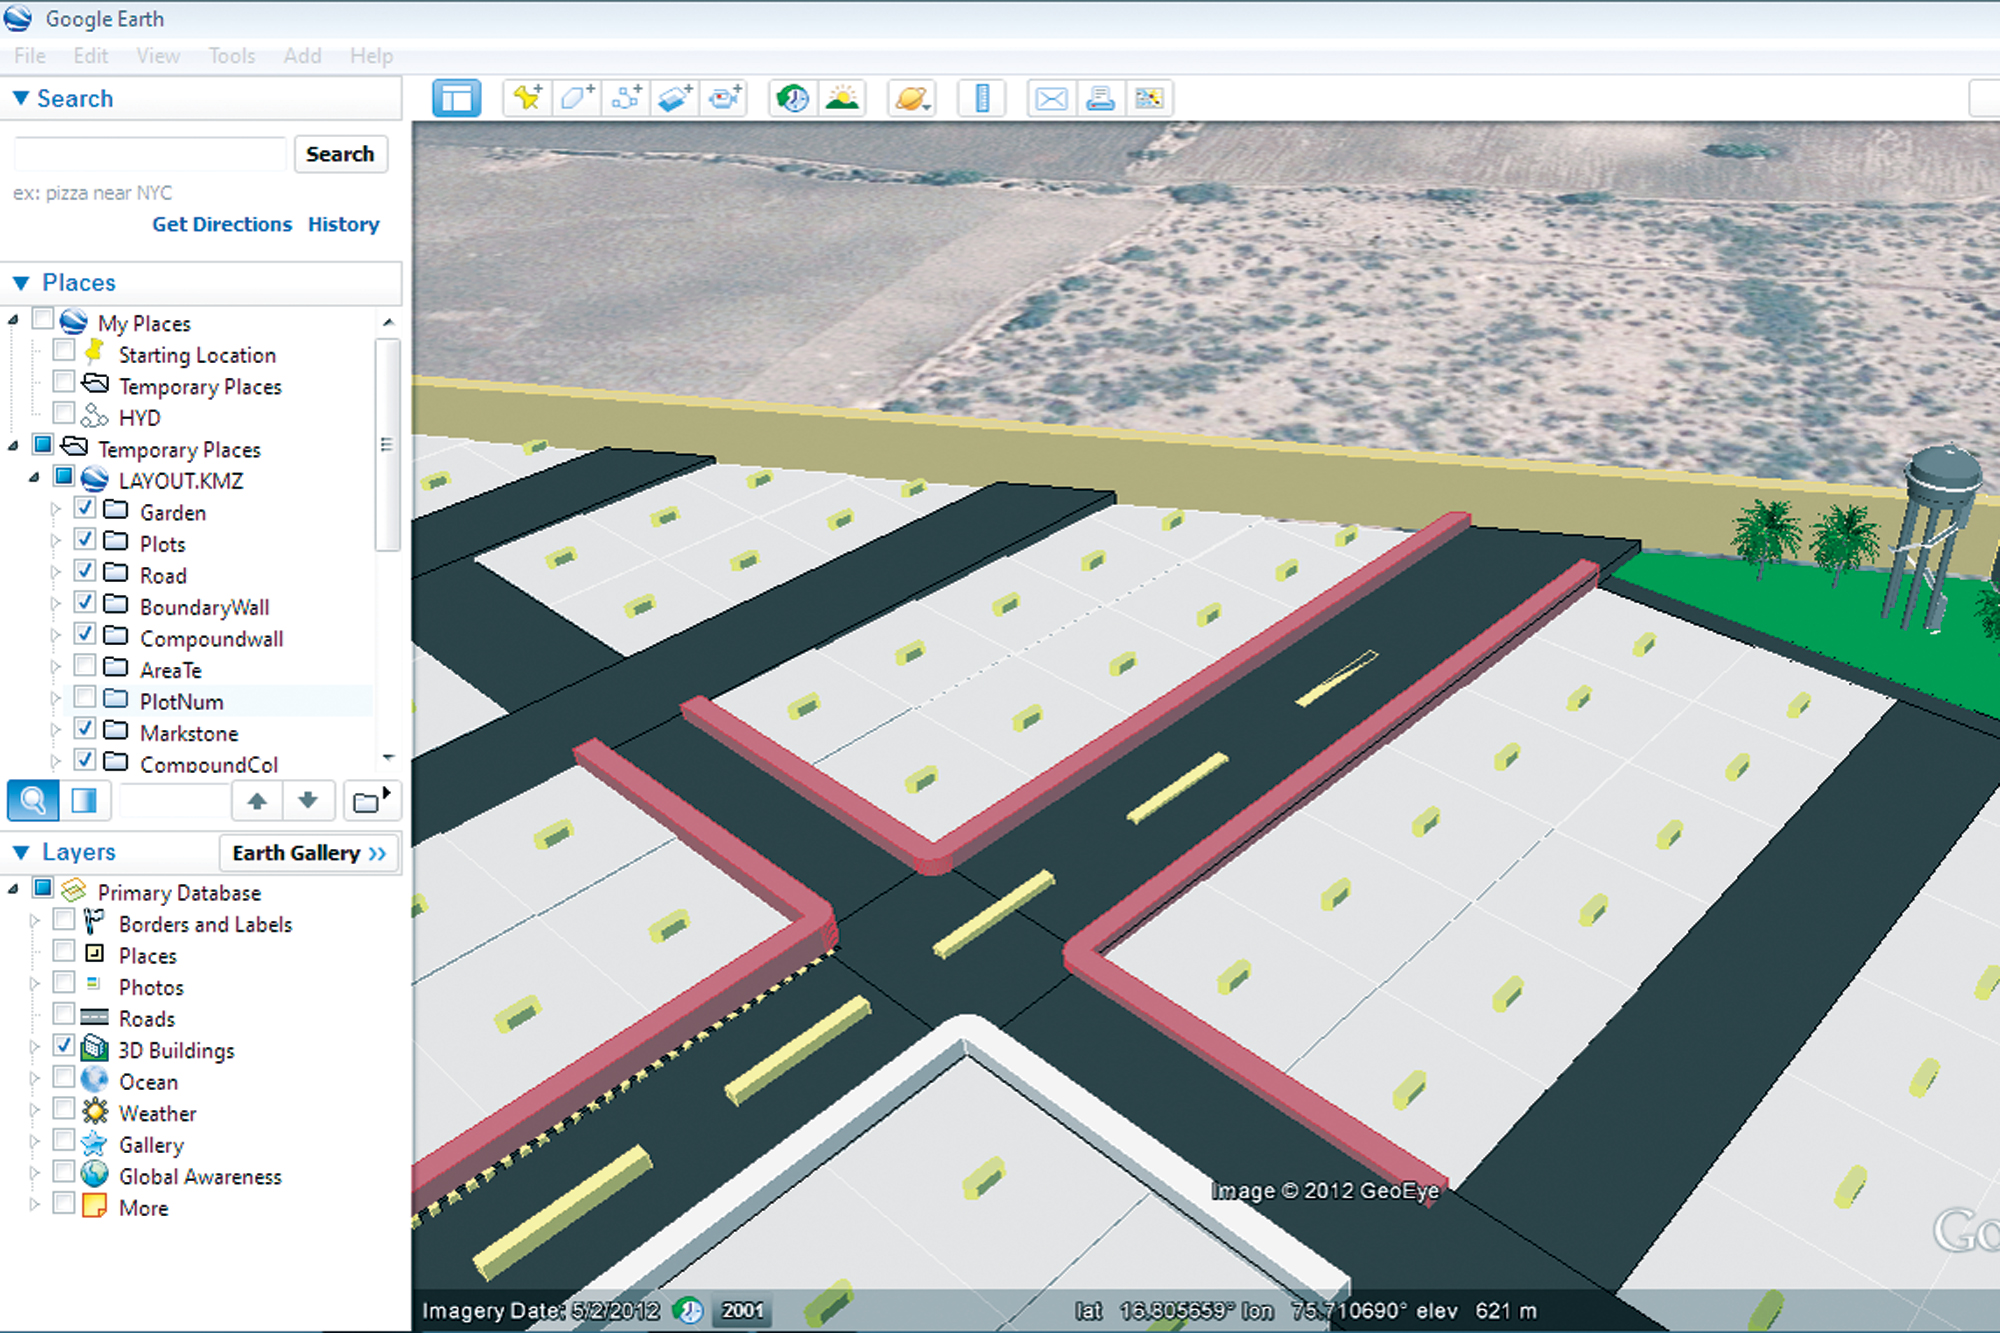Screen dimensions: 2000x1333
Task: Expand the Compoundwall folder
Action: click(x=56, y=636)
